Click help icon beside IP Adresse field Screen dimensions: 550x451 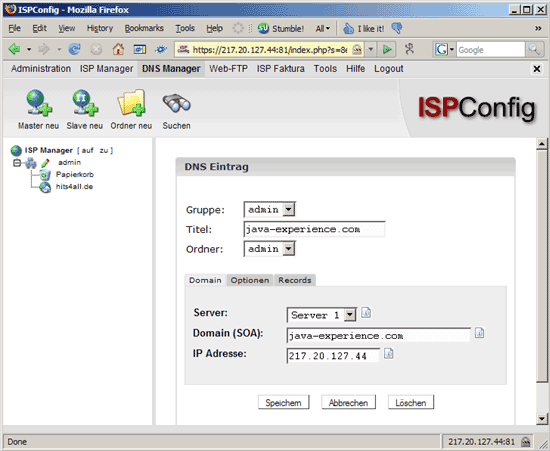(x=389, y=353)
